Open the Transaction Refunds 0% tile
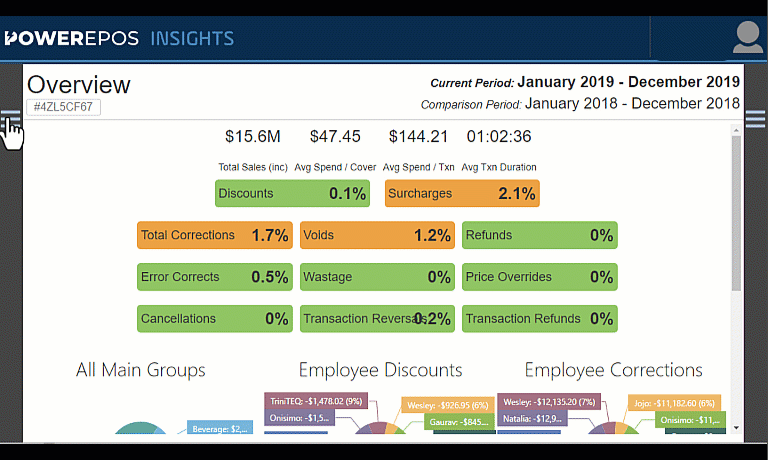This screenshot has width=768, height=460. [539, 318]
